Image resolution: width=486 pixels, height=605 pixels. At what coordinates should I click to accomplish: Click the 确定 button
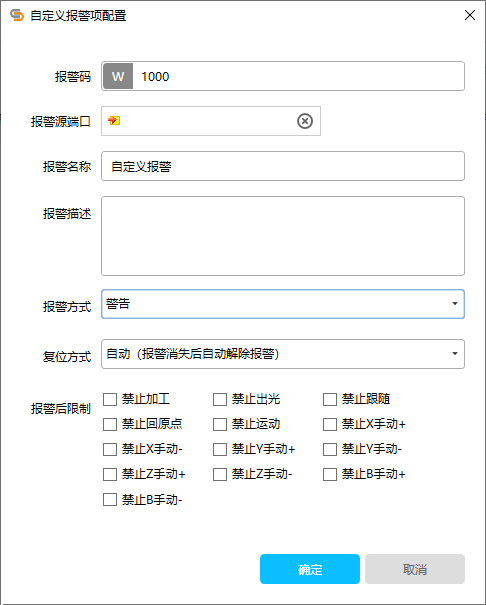pos(310,569)
